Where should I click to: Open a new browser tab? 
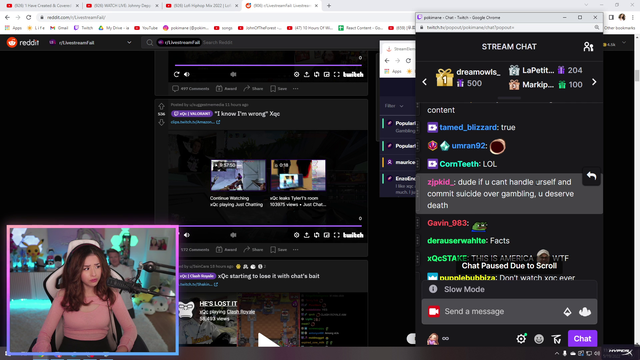329,6
